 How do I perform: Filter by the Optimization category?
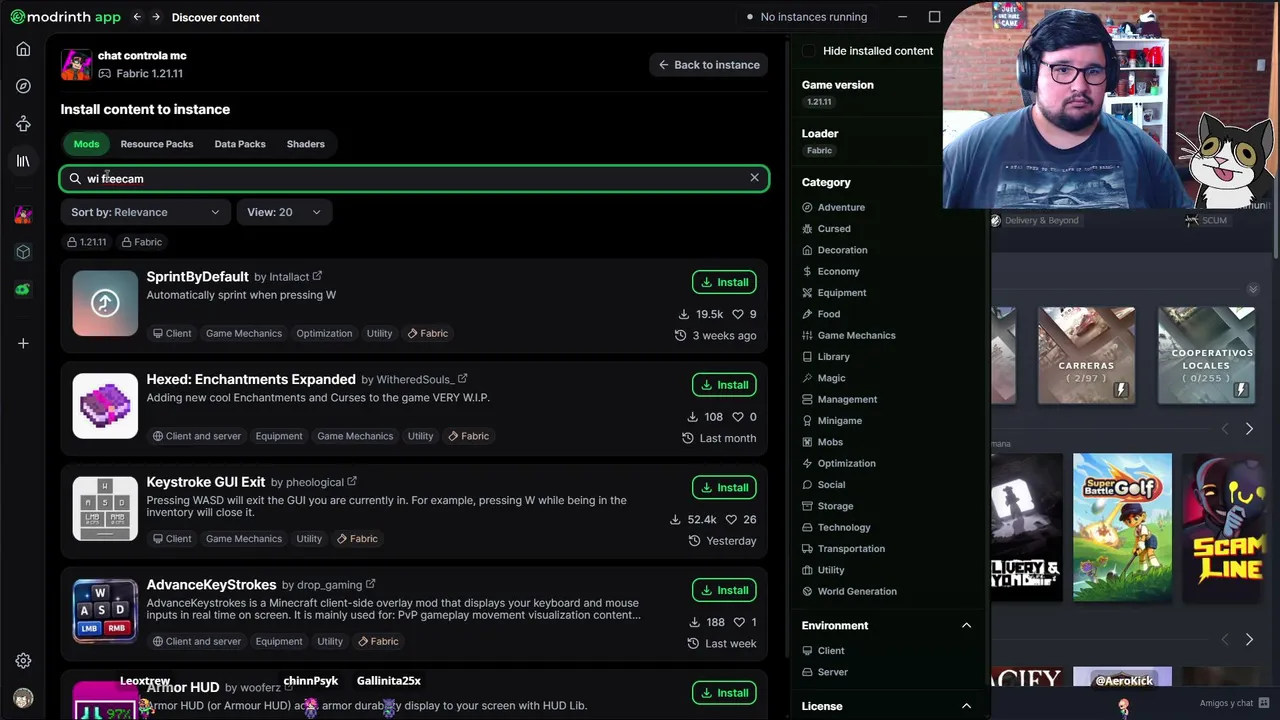coord(838,463)
